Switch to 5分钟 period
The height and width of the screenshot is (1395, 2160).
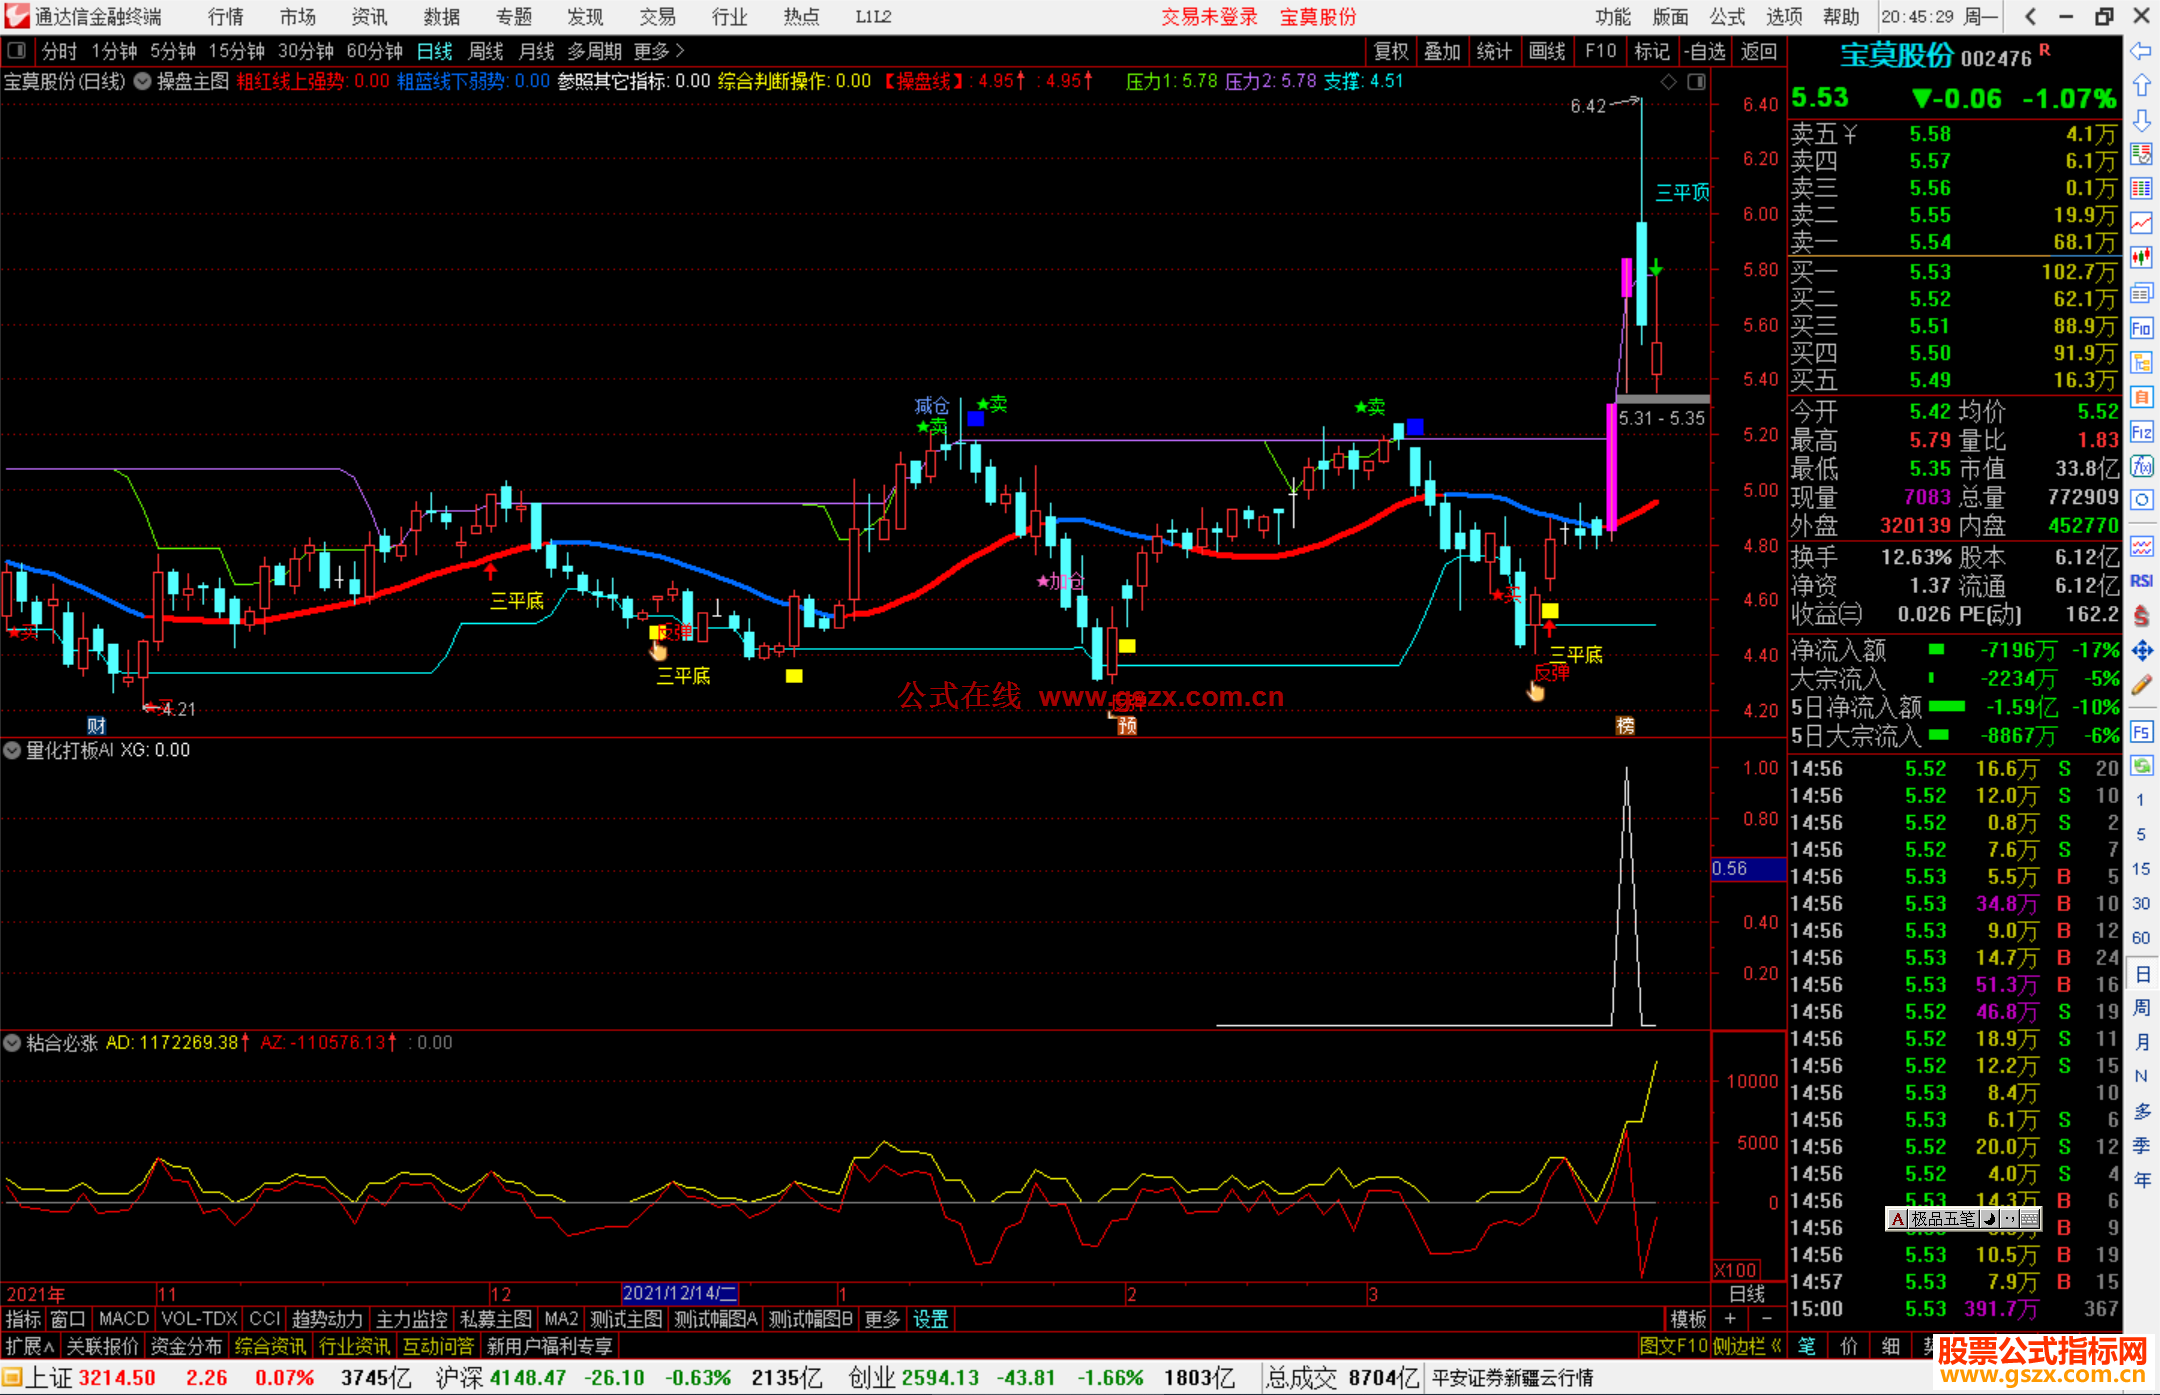point(173,51)
